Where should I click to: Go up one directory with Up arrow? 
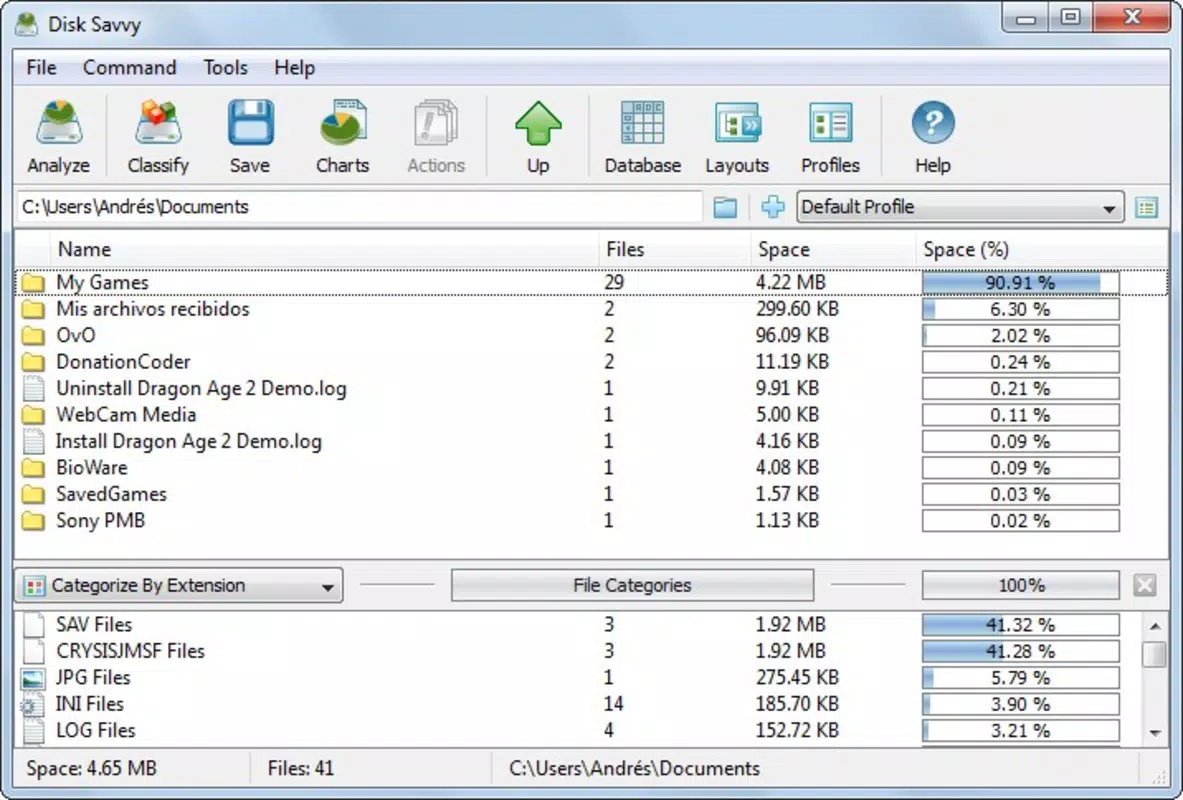pos(538,124)
